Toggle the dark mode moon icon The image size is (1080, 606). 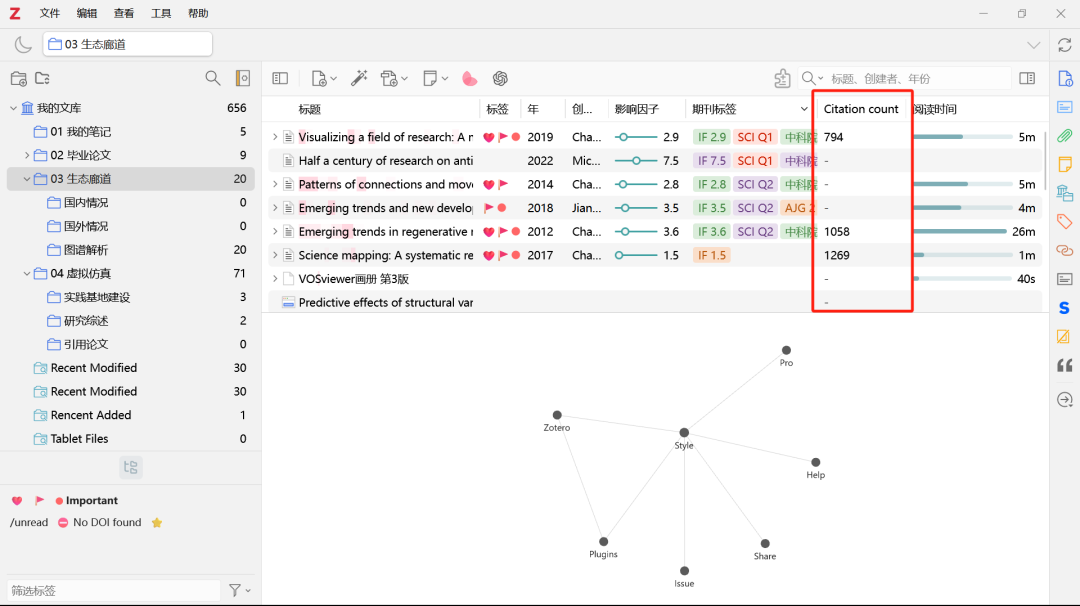point(22,45)
